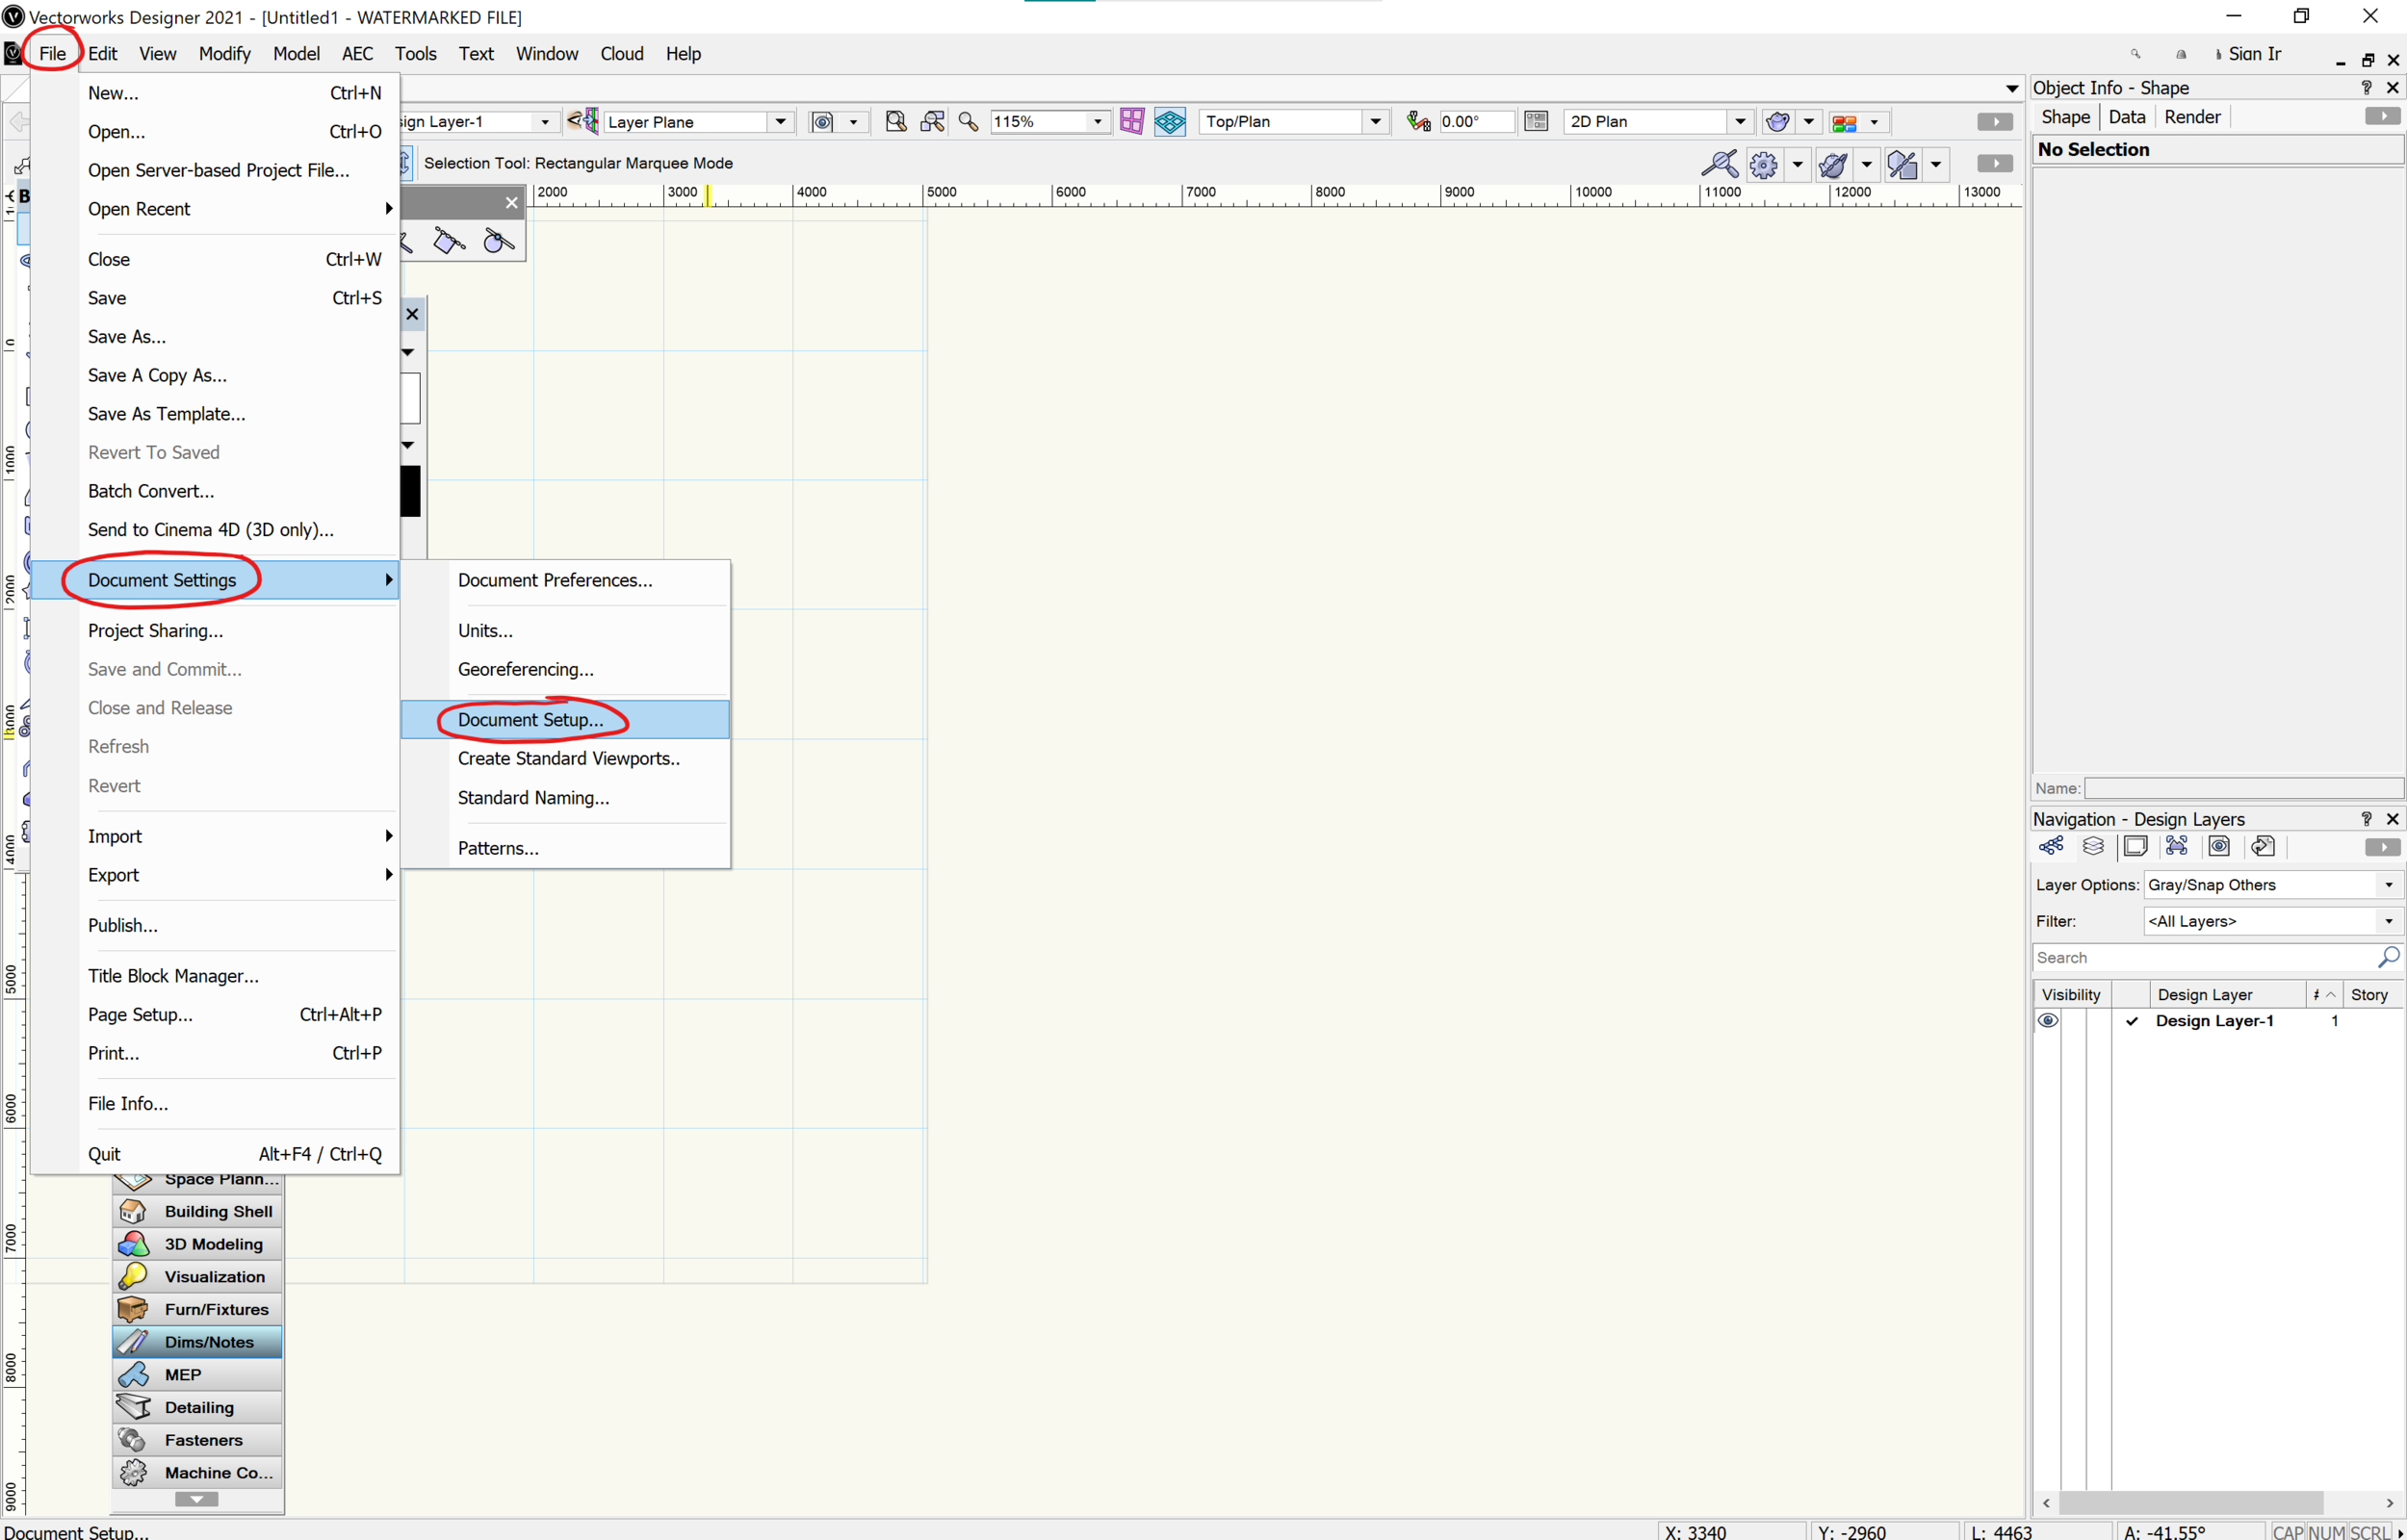Open the Visualization tool set
Viewport: 2407px width, 1540px height.
[197, 1276]
